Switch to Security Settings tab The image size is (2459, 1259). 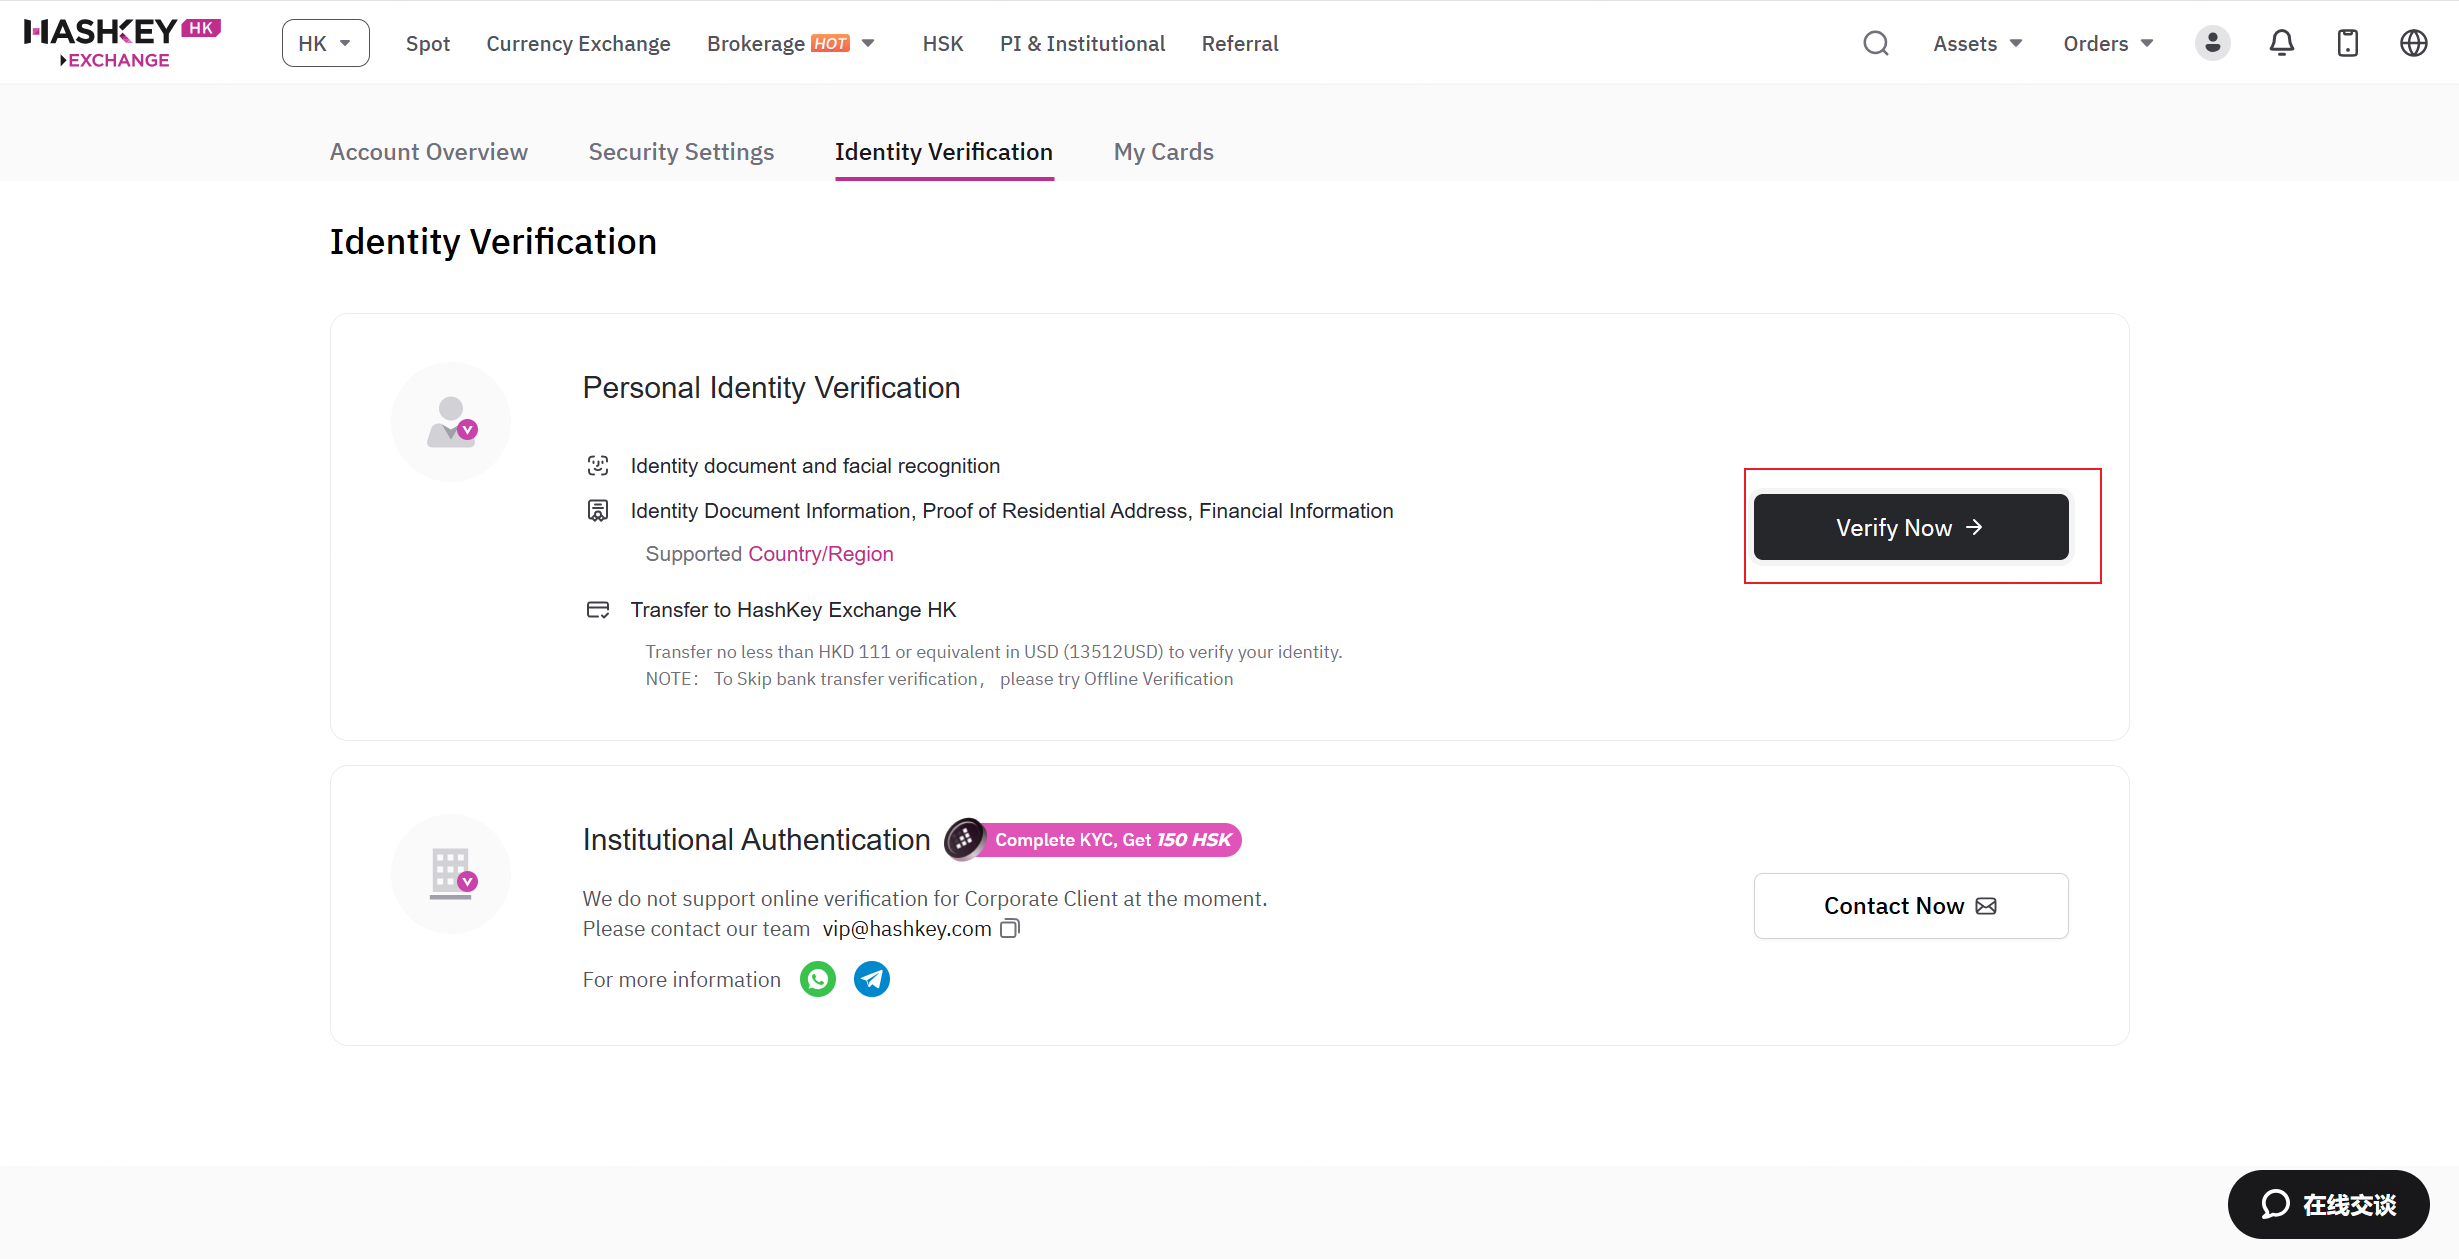(681, 152)
